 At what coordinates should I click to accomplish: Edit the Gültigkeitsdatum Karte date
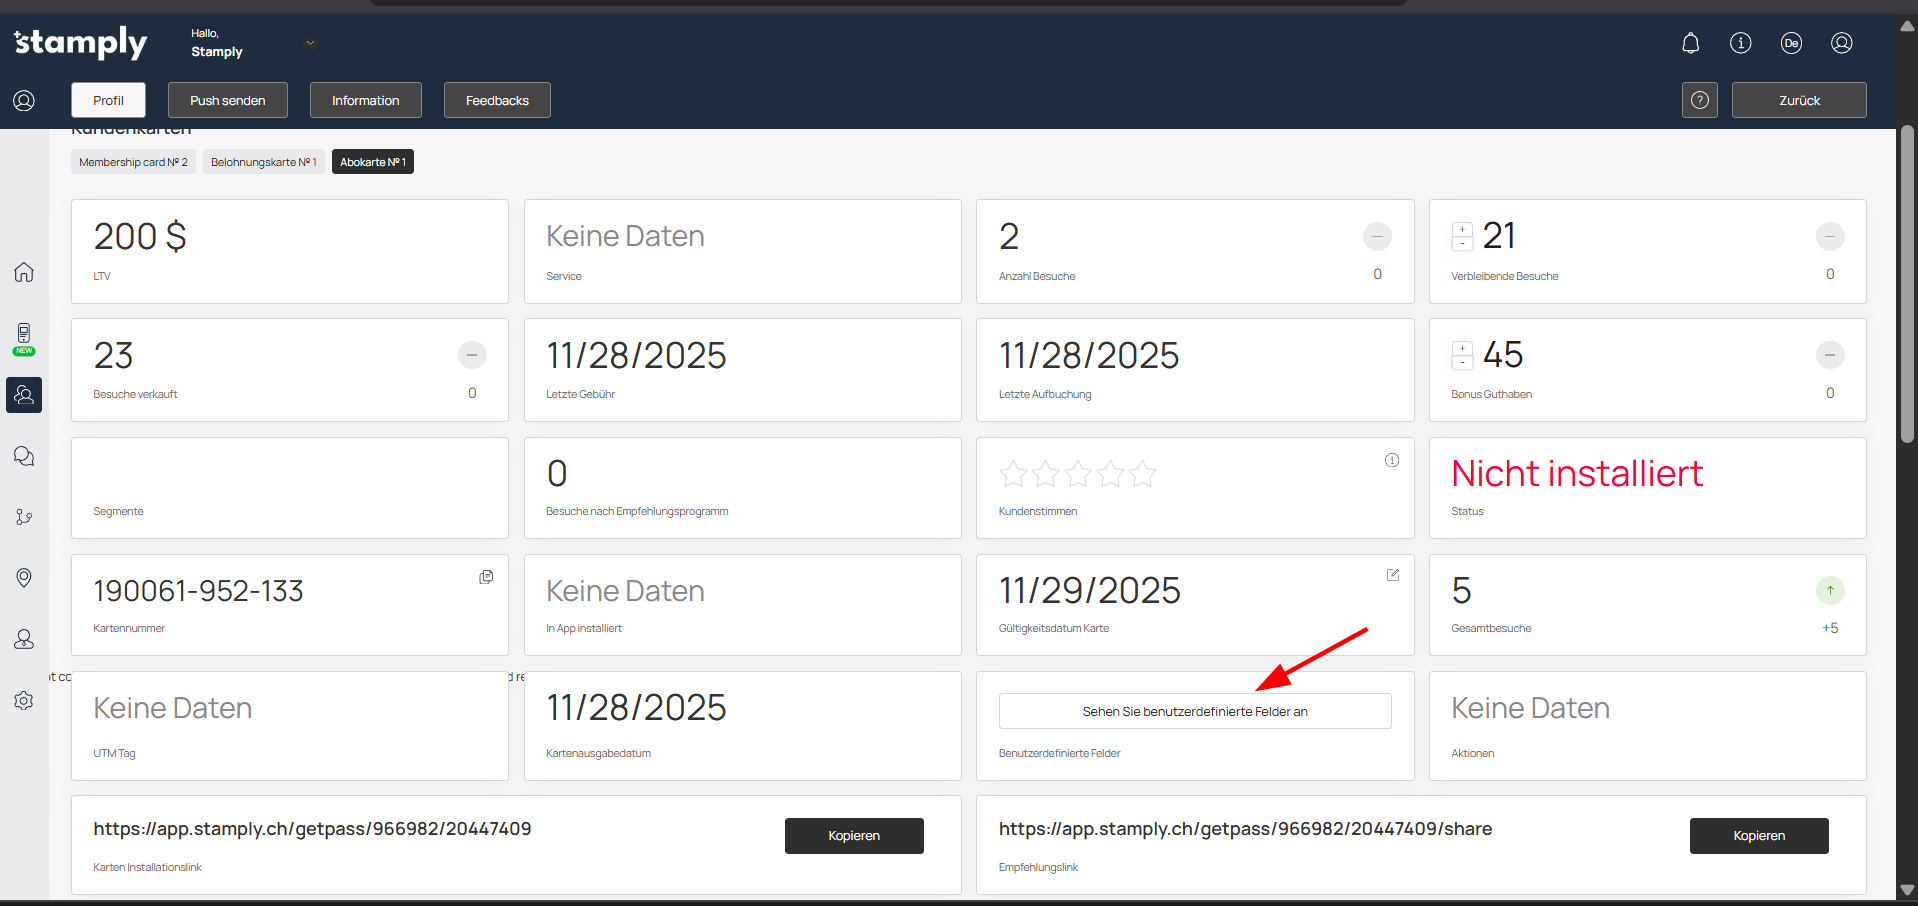1392,575
